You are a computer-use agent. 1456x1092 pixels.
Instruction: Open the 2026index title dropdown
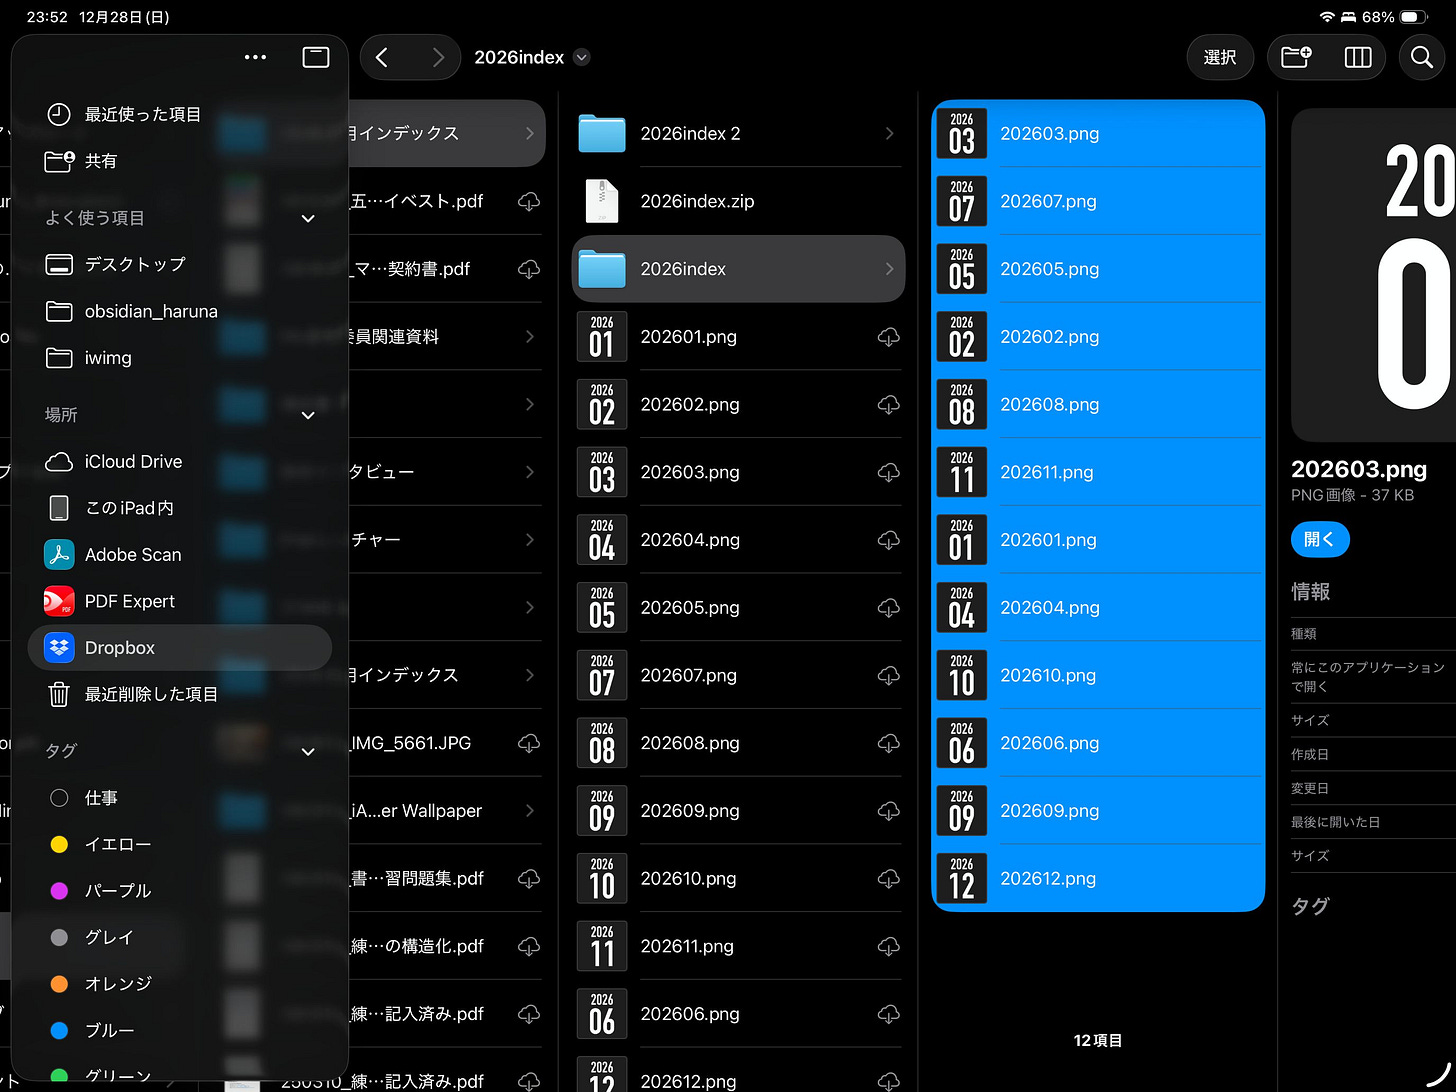click(x=582, y=57)
